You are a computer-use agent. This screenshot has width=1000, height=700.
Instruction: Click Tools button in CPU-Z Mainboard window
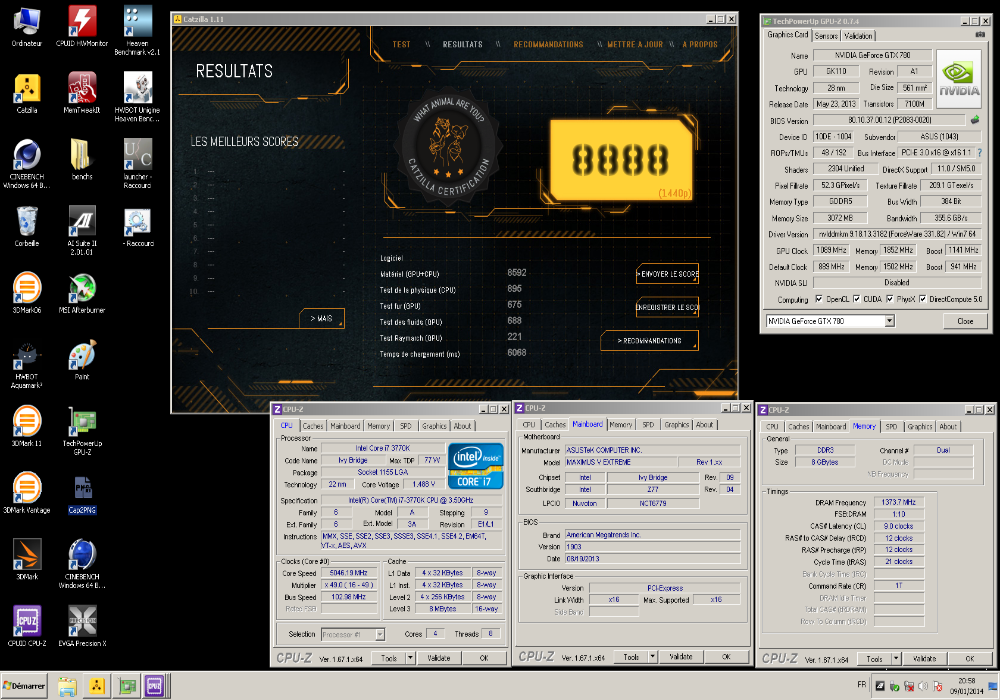click(x=631, y=656)
